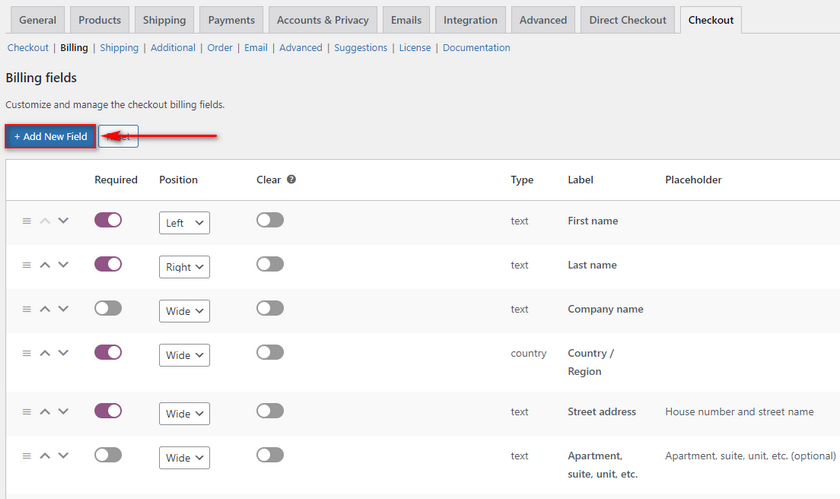Open Position dropdown for Apartment, suite row
Viewport: 840px width, 499px height.
coord(184,458)
